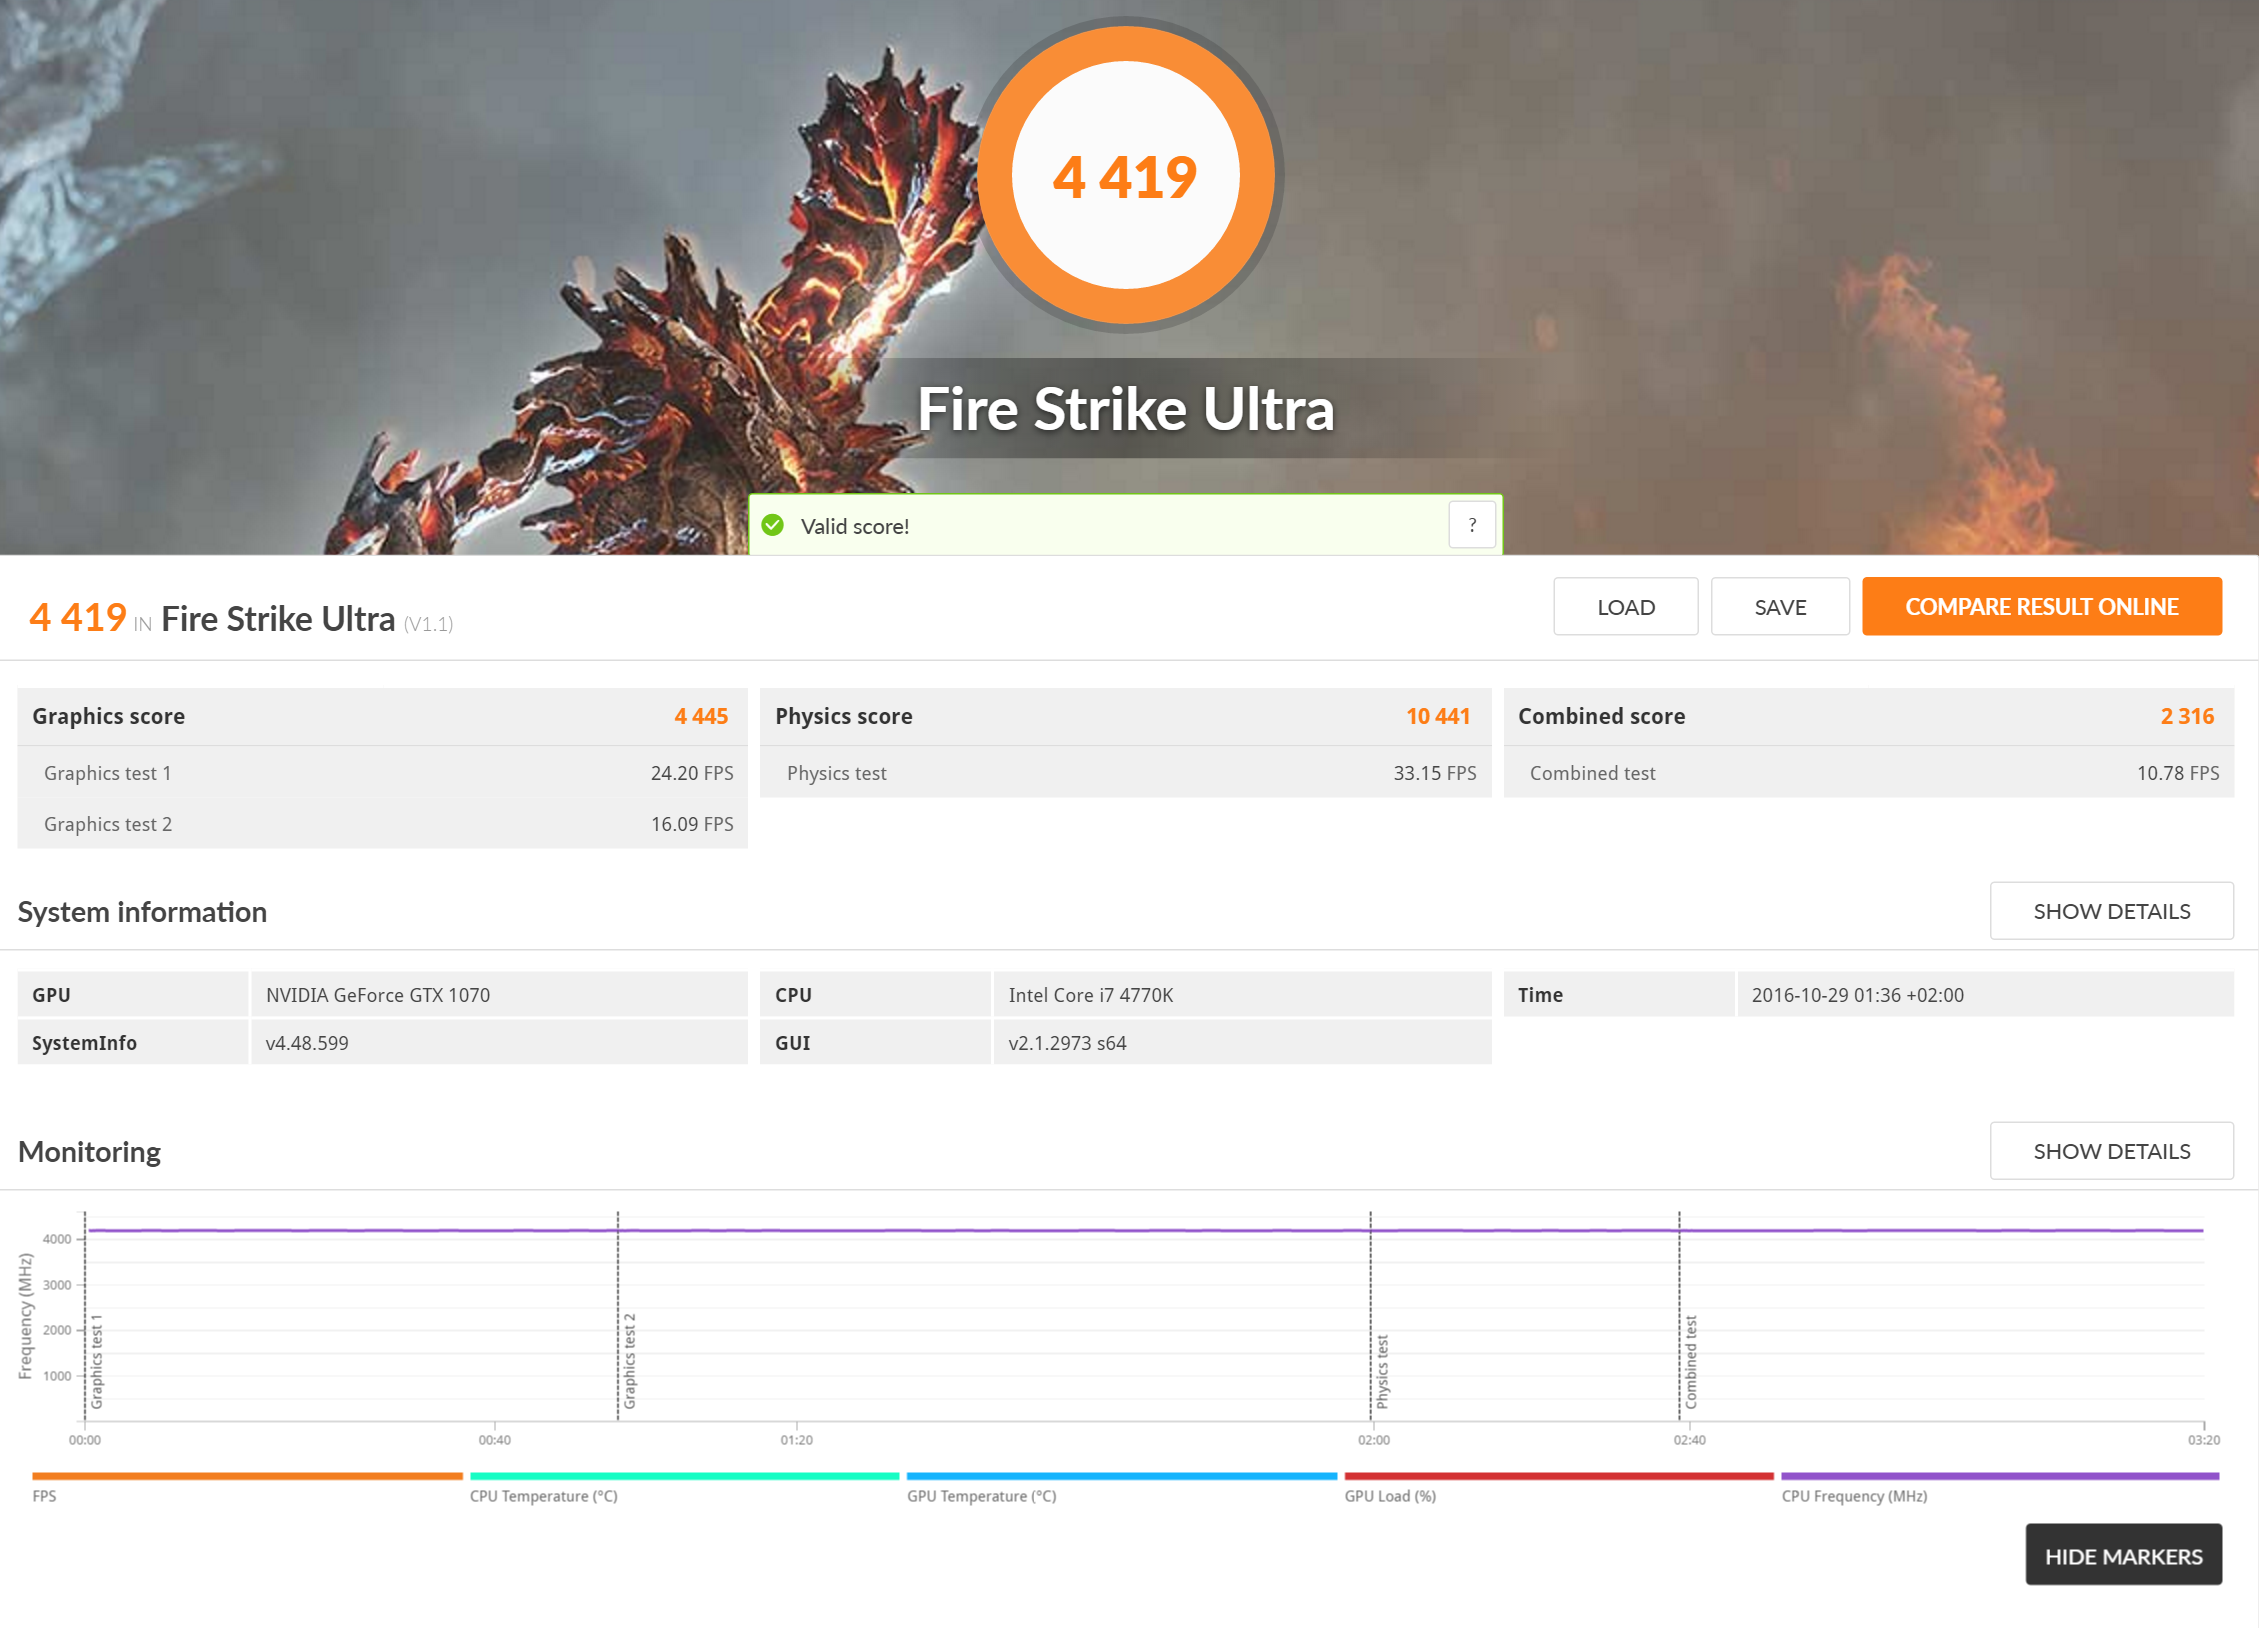
Task: Click the Combined test chart marker
Action: [x=1690, y=1361]
